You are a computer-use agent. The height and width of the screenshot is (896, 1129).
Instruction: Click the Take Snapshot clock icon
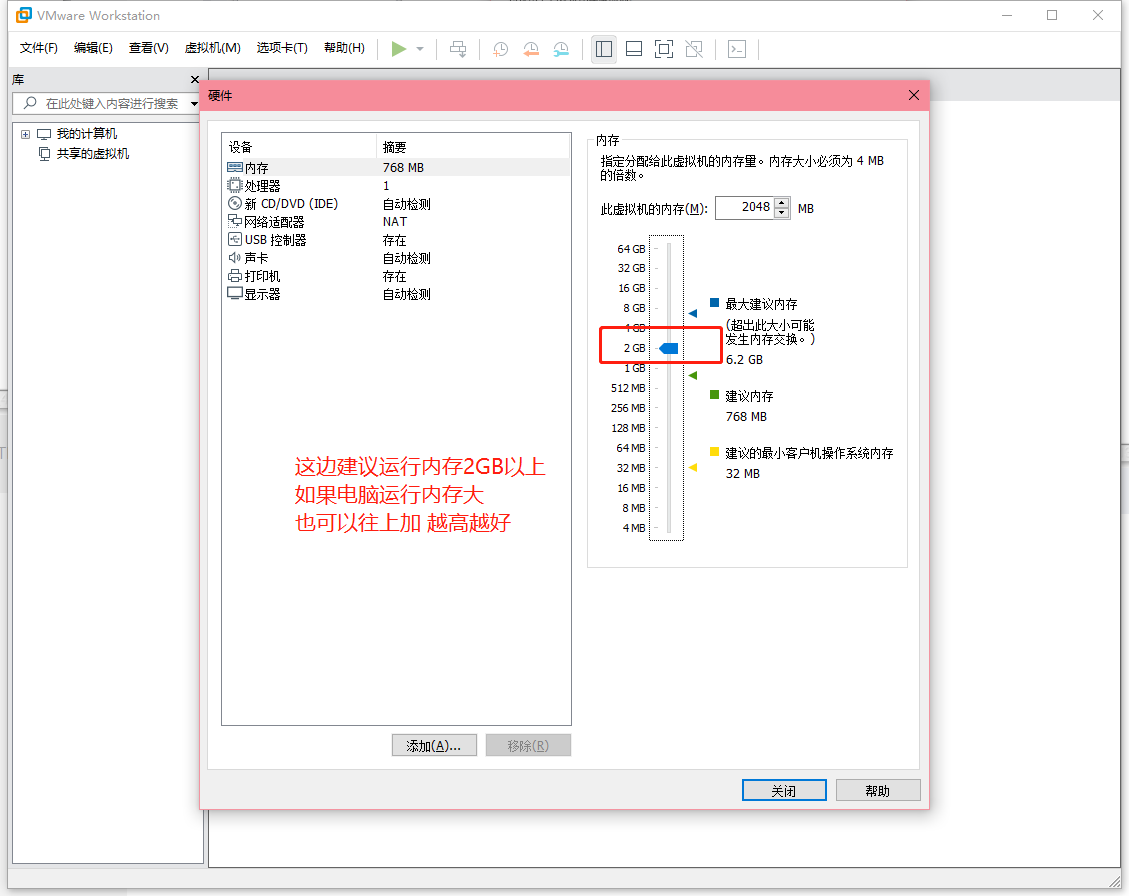coord(500,49)
